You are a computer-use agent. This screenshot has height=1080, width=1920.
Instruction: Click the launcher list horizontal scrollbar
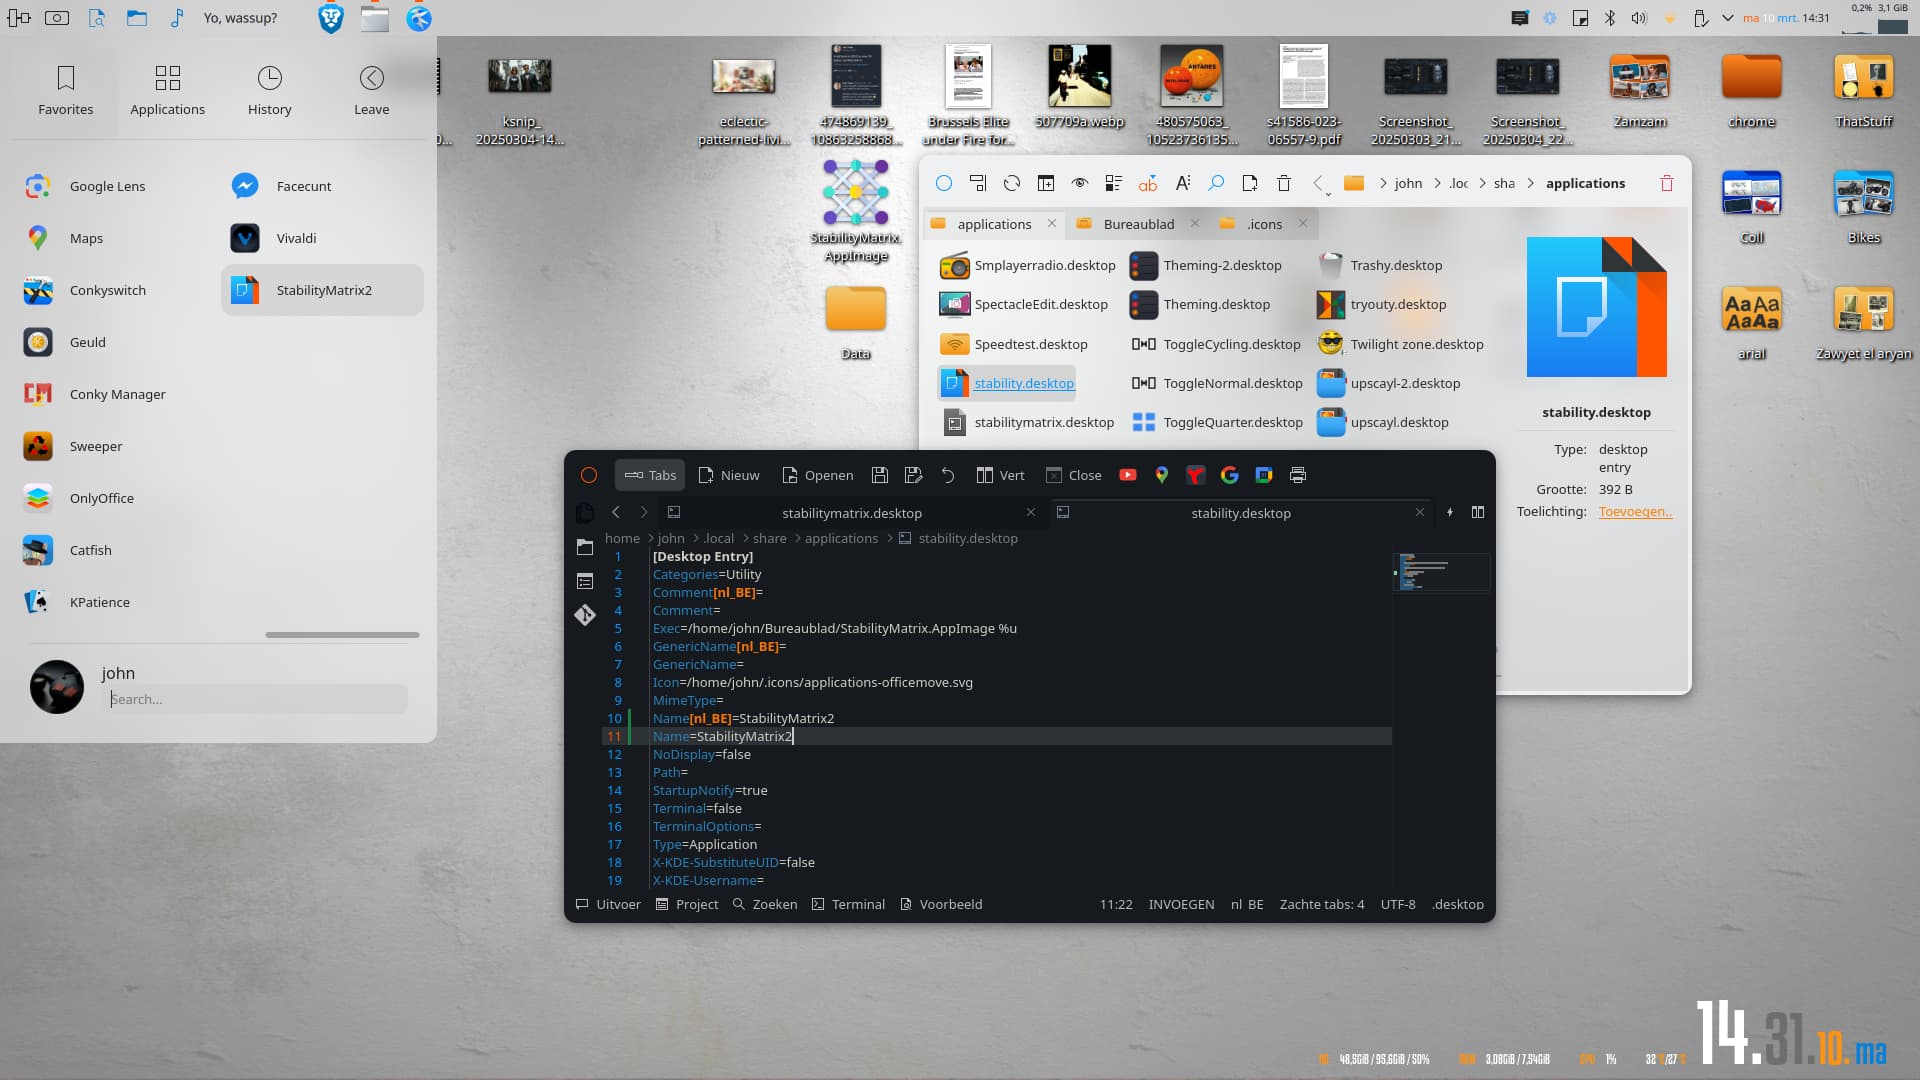[342, 635]
